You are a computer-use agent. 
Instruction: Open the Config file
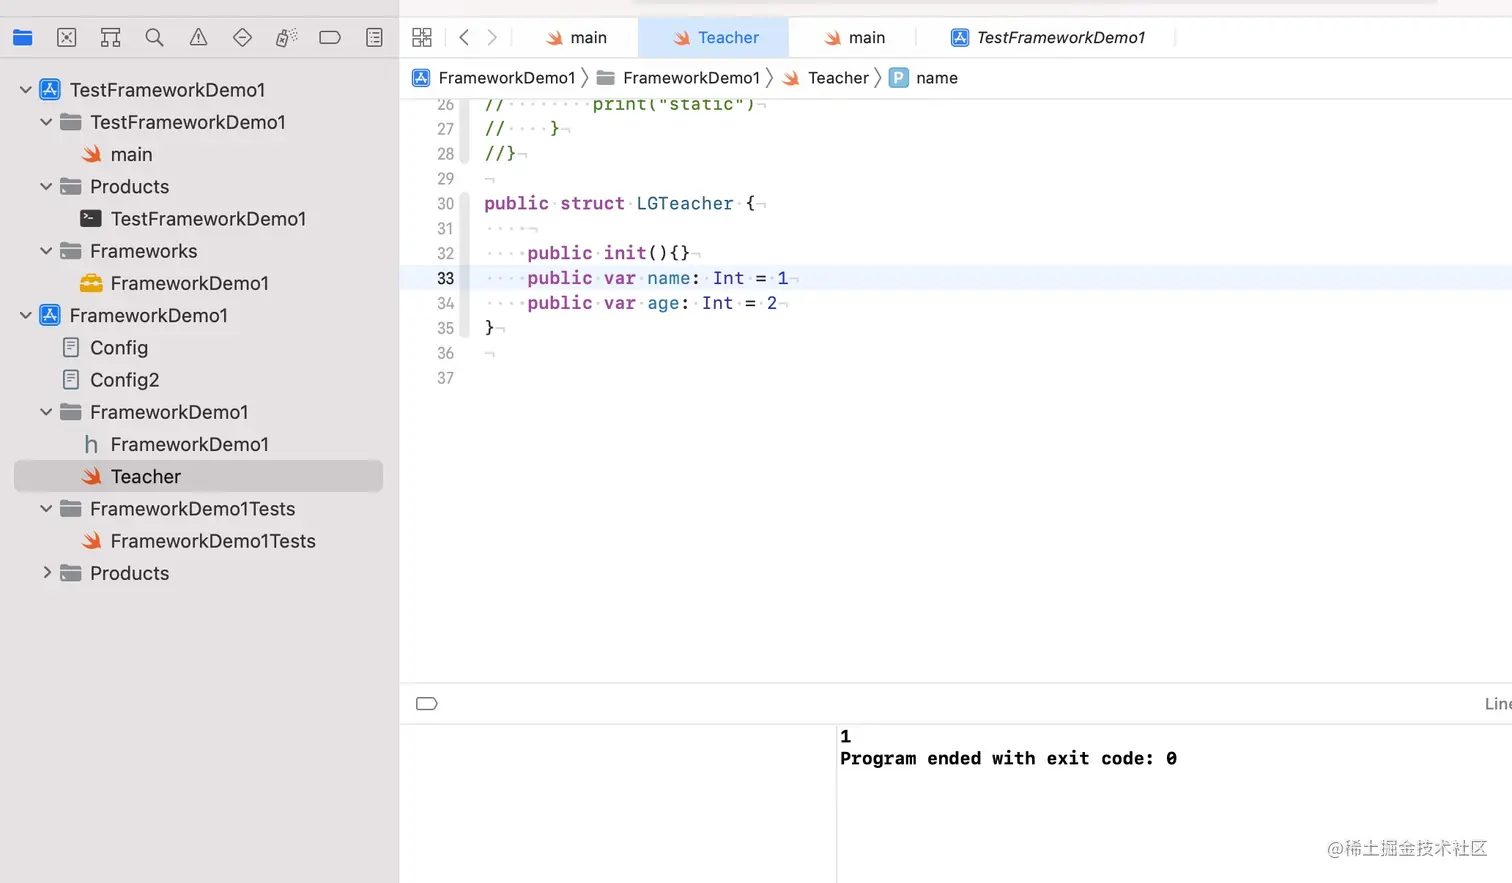119,348
